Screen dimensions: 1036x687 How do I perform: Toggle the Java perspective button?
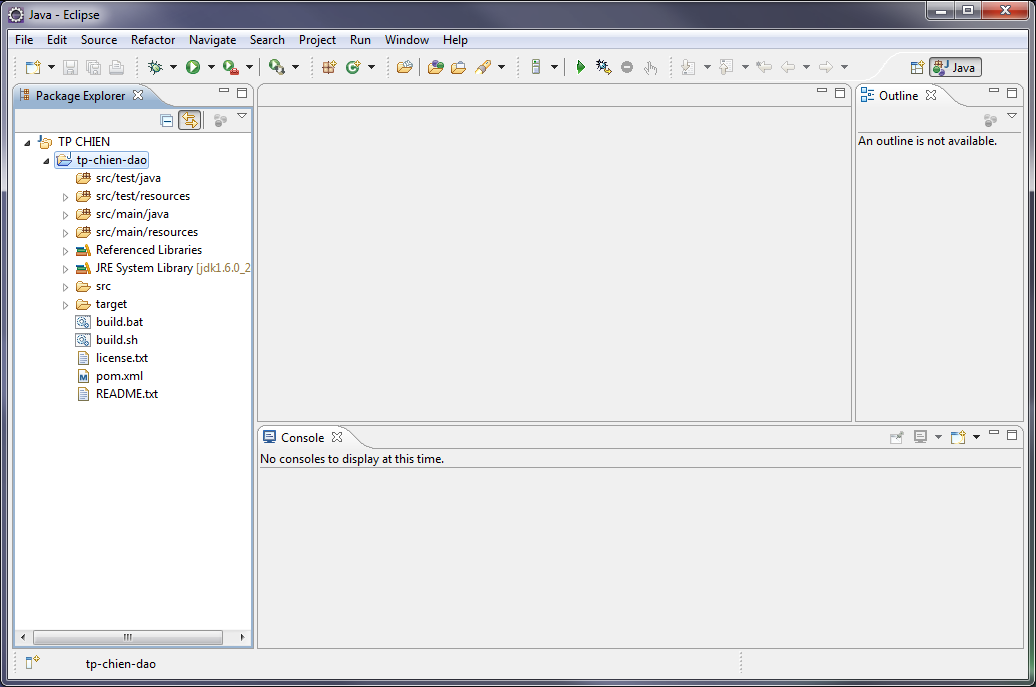click(x=955, y=67)
